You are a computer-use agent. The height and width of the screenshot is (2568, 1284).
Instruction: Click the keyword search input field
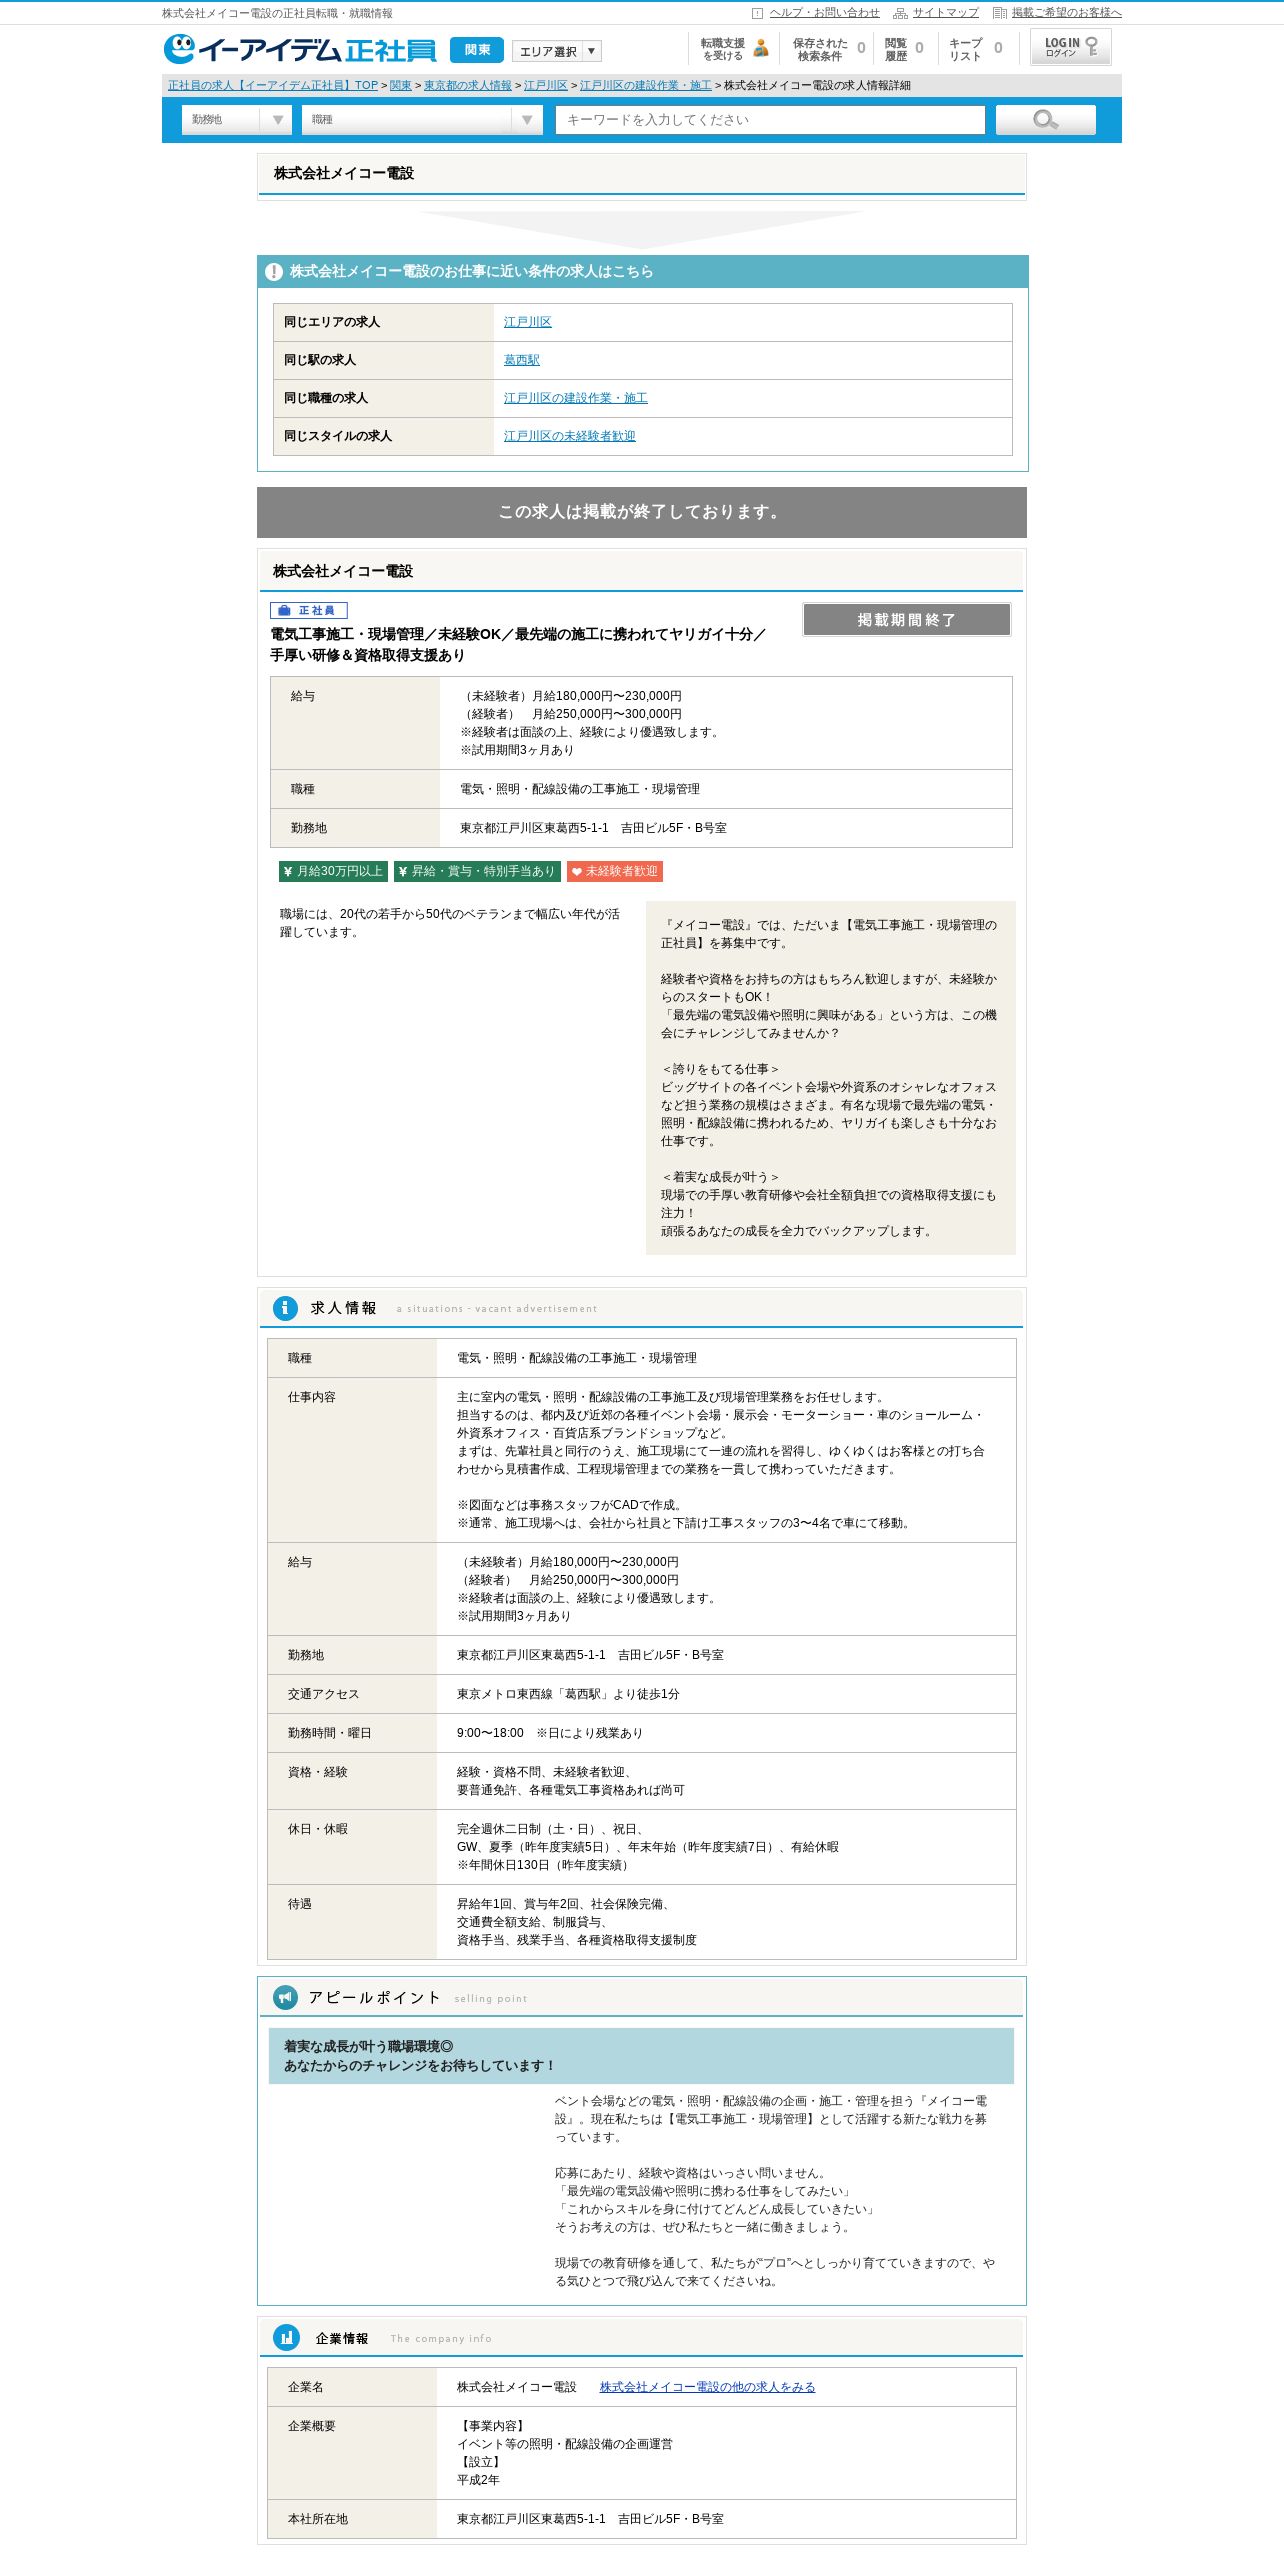(x=770, y=120)
